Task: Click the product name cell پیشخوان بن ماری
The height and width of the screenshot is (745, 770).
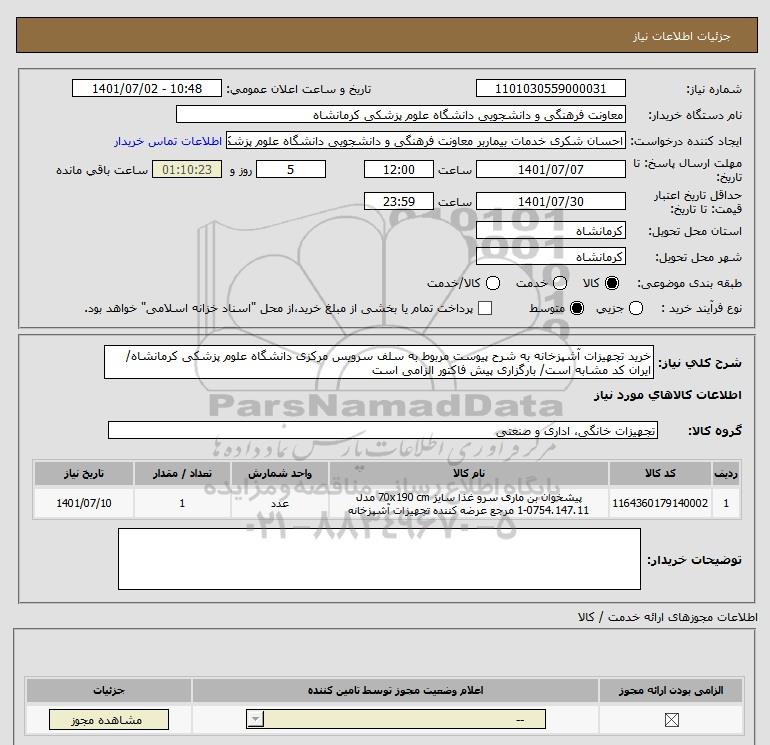Action: pos(469,503)
